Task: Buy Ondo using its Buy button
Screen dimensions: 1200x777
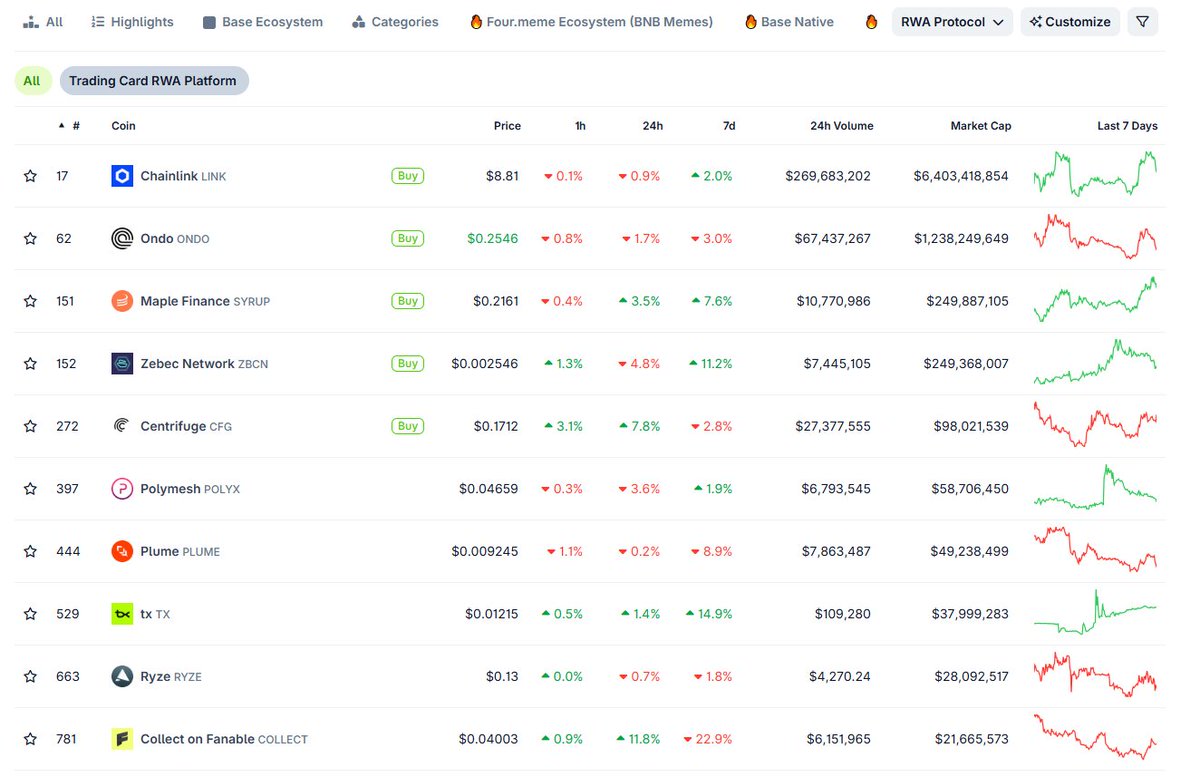Action: (407, 239)
